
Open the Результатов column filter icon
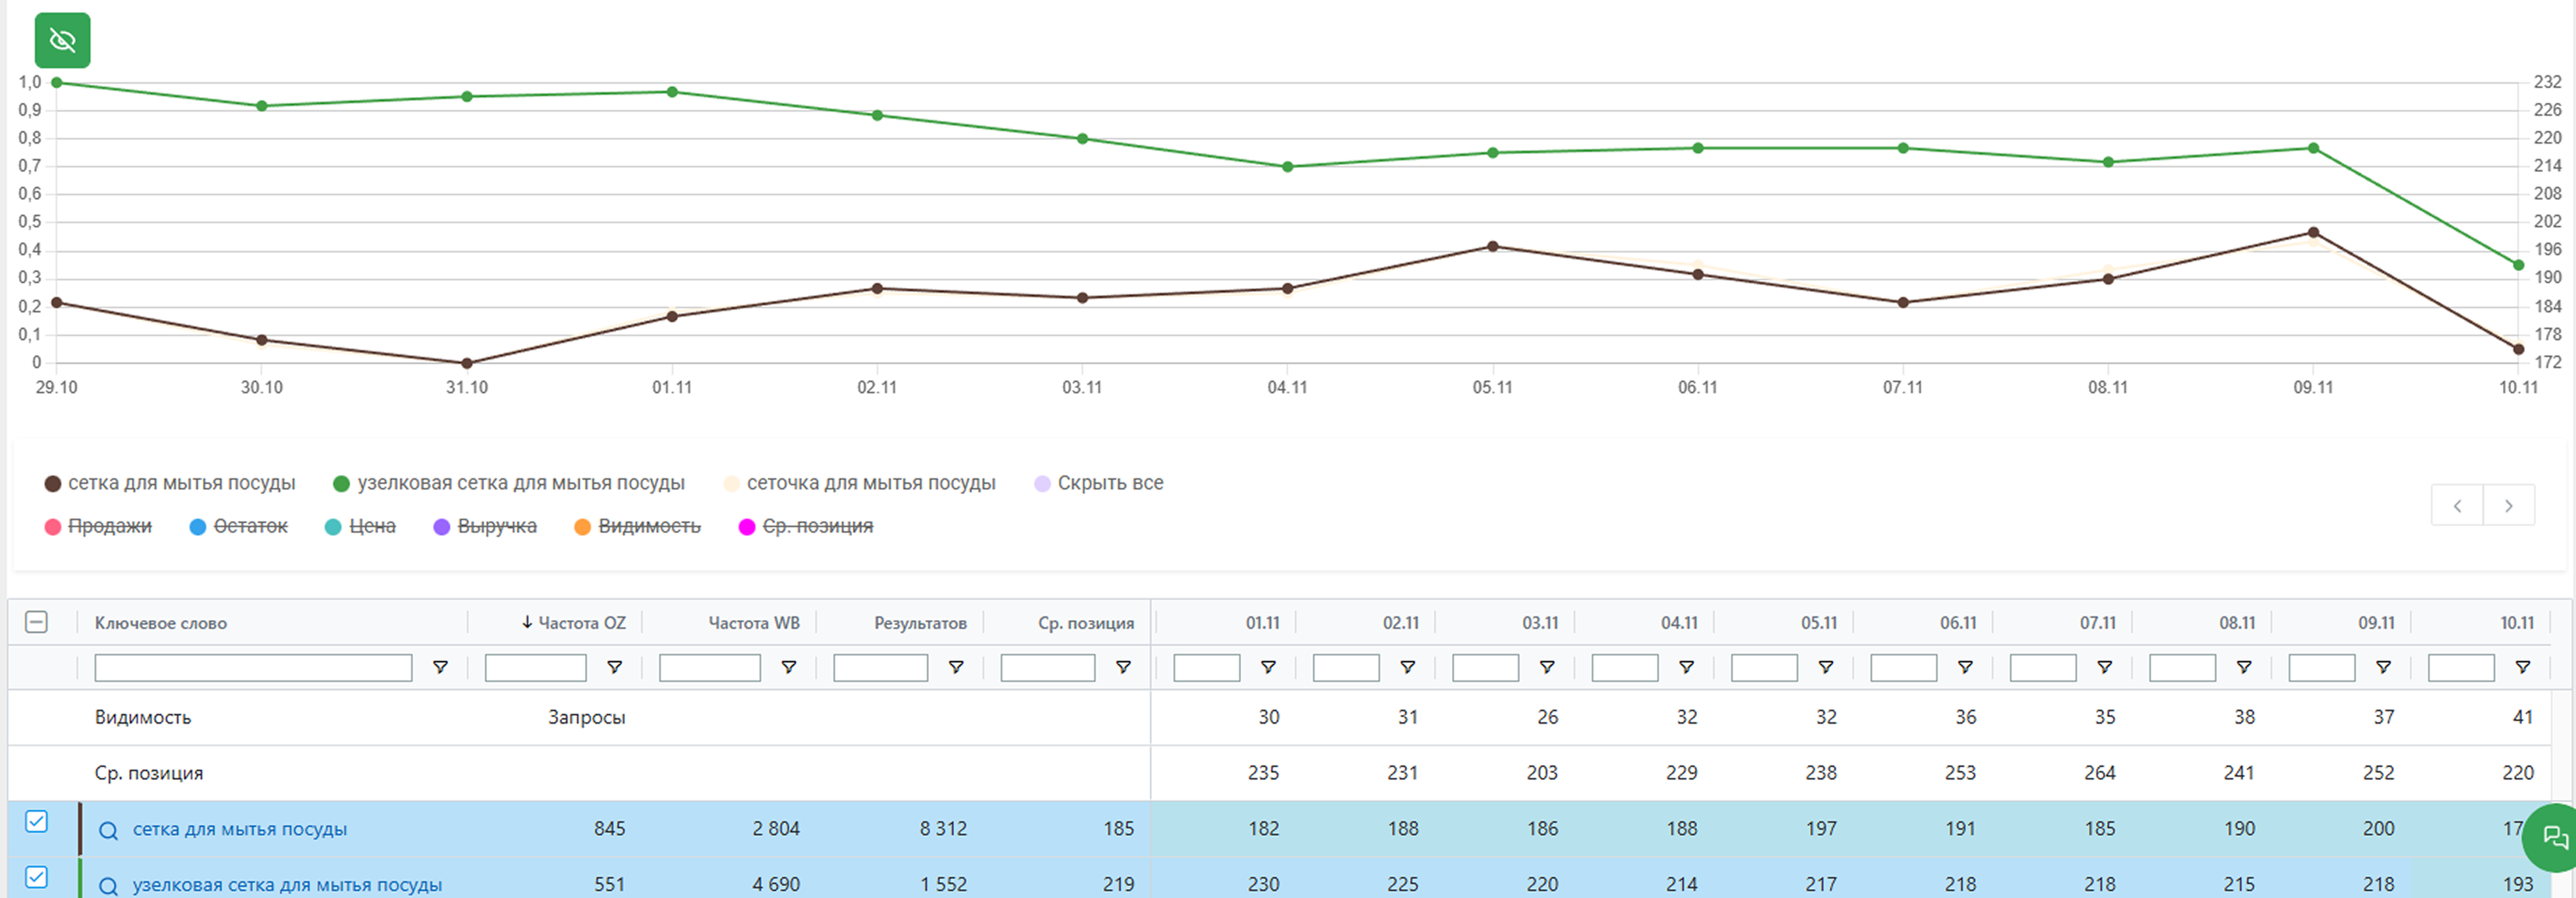tap(955, 667)
